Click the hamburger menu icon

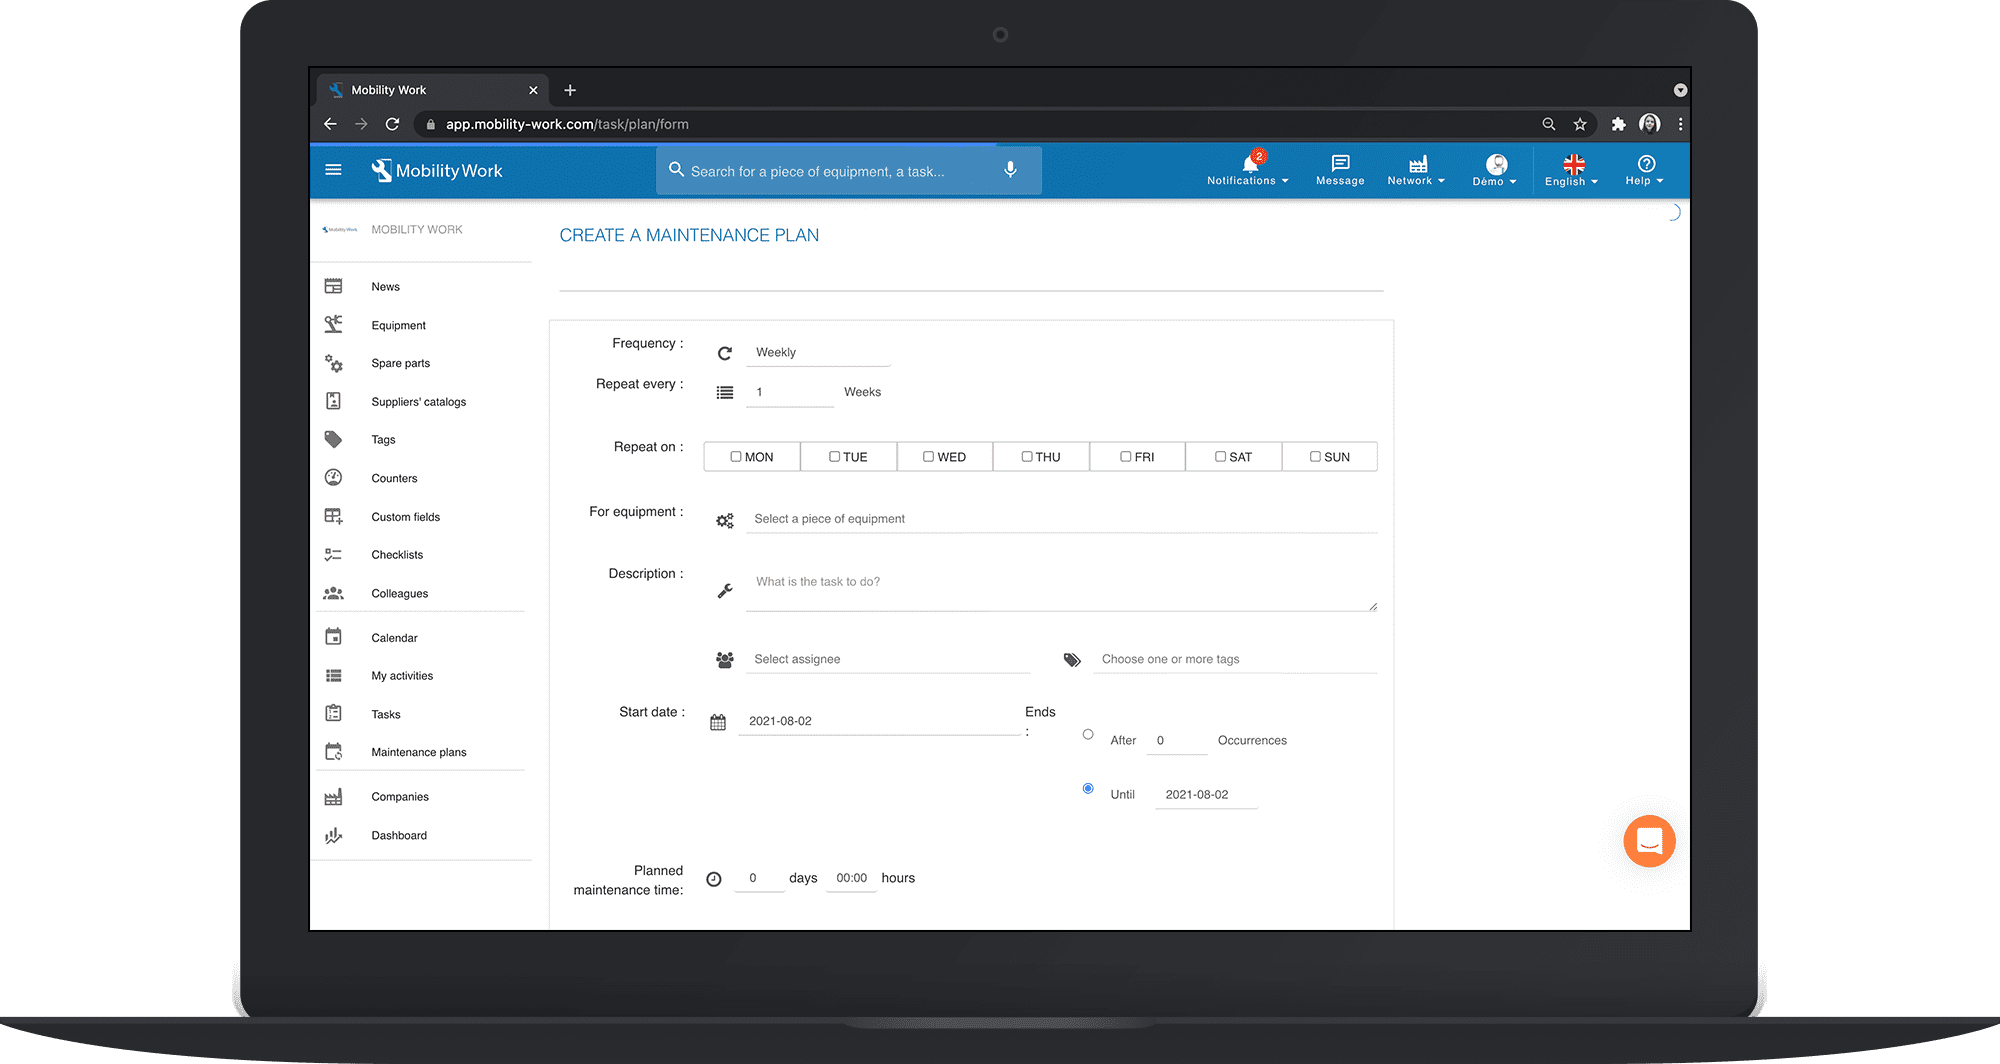tap(333, 170)
